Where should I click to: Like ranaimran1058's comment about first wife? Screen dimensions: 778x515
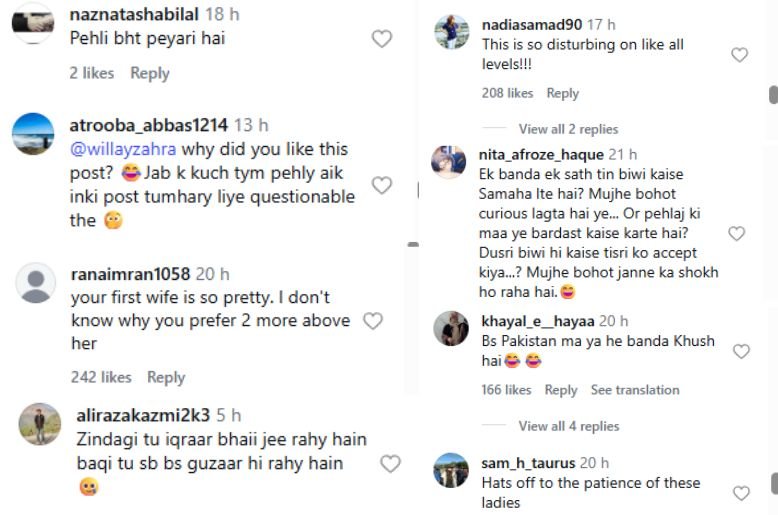[x=372, y=321]
